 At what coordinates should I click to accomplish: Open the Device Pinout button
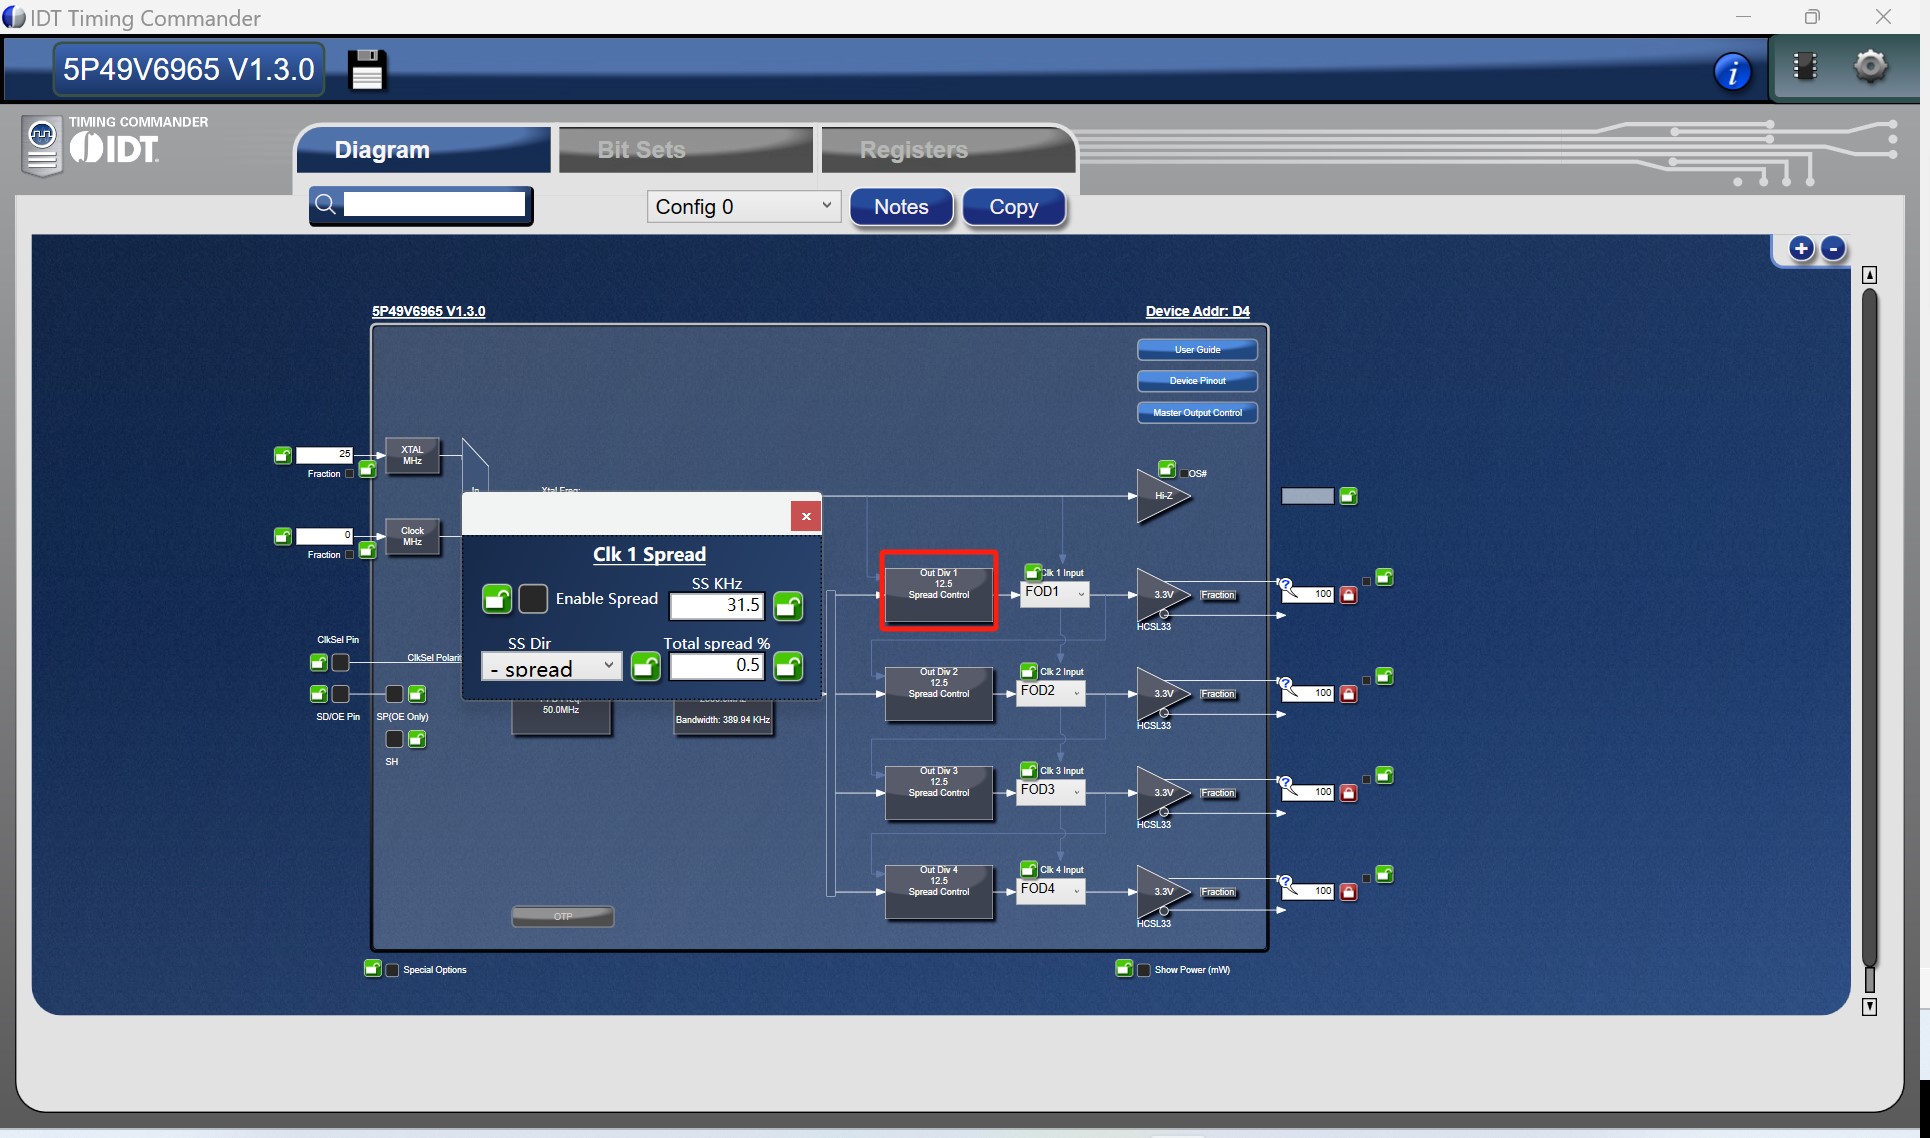(x=1197, y=381)
